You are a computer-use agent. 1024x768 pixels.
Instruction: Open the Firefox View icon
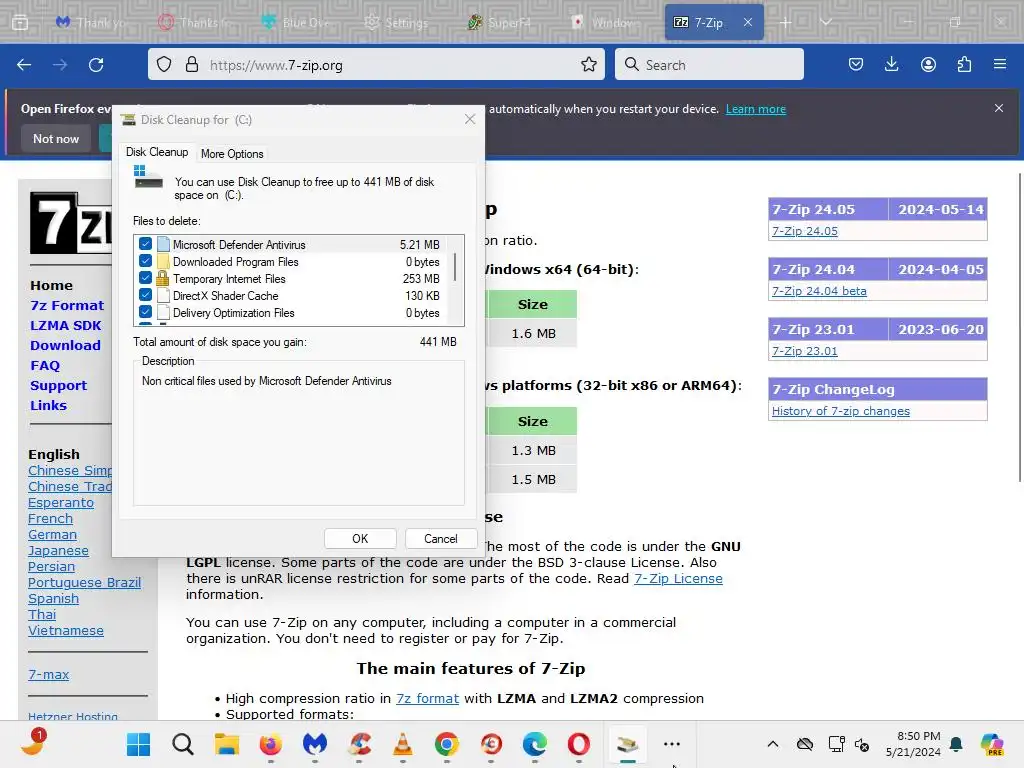(20, 23)
